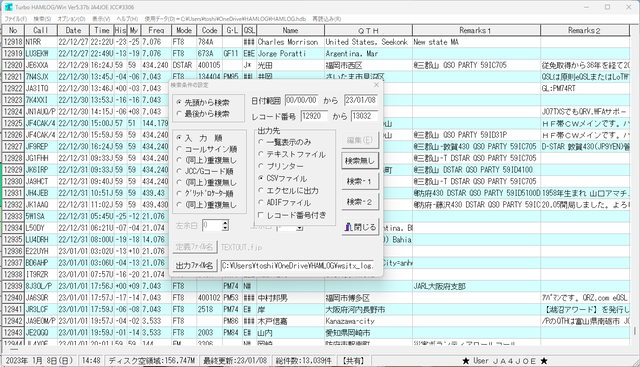Image resolution: width=640 pixels, height=367 pixels.
Task: Select 最後から検索 radio option
Action: coord(203,114)
